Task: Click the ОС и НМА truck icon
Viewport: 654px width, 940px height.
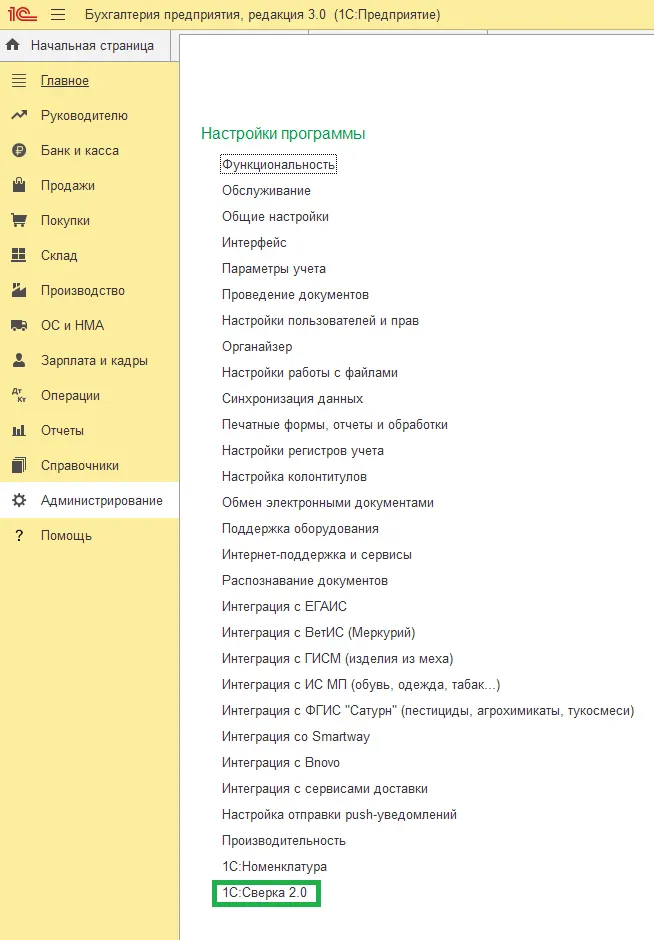Action: (19, 326)
